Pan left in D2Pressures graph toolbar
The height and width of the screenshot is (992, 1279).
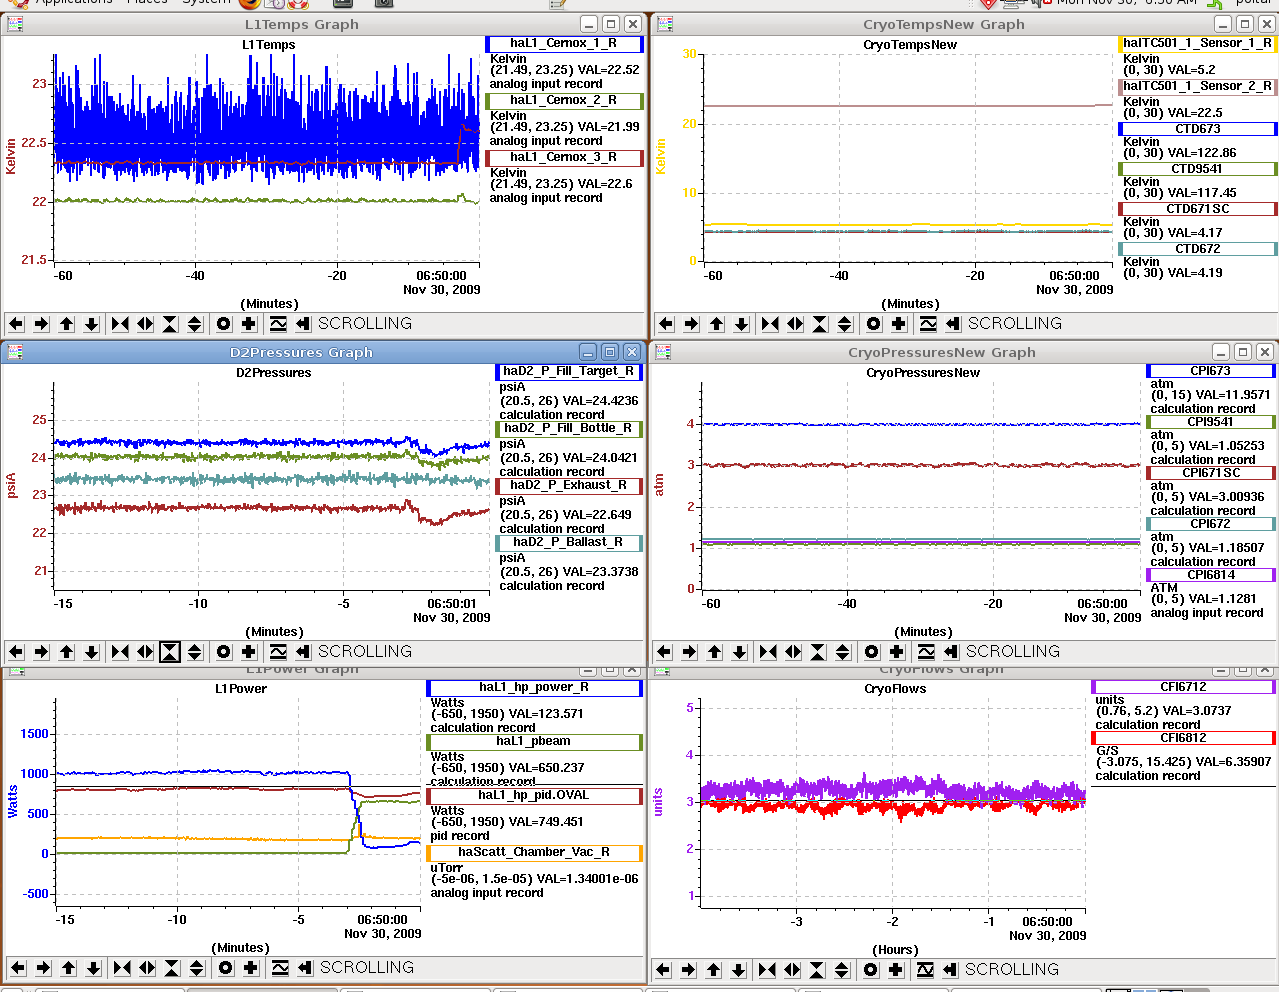(x=16, y=652)
